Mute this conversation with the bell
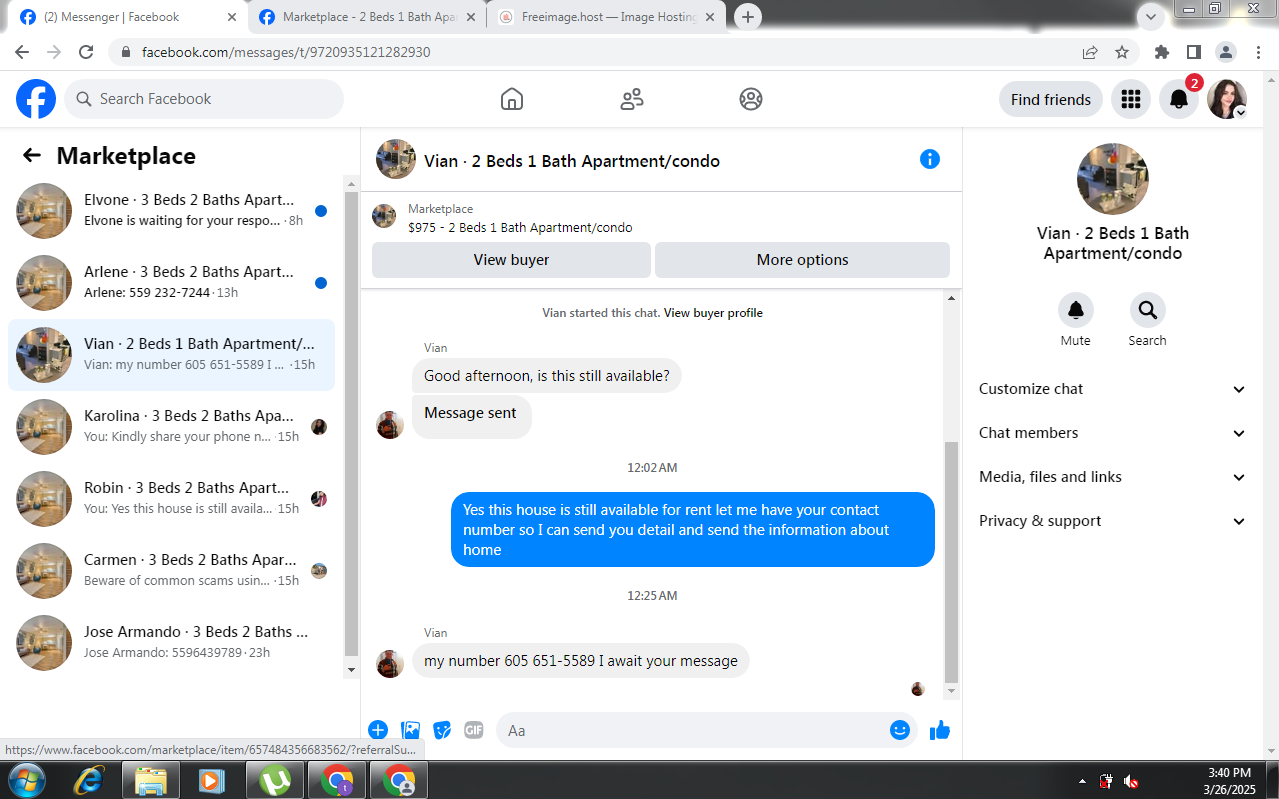 1076,310
